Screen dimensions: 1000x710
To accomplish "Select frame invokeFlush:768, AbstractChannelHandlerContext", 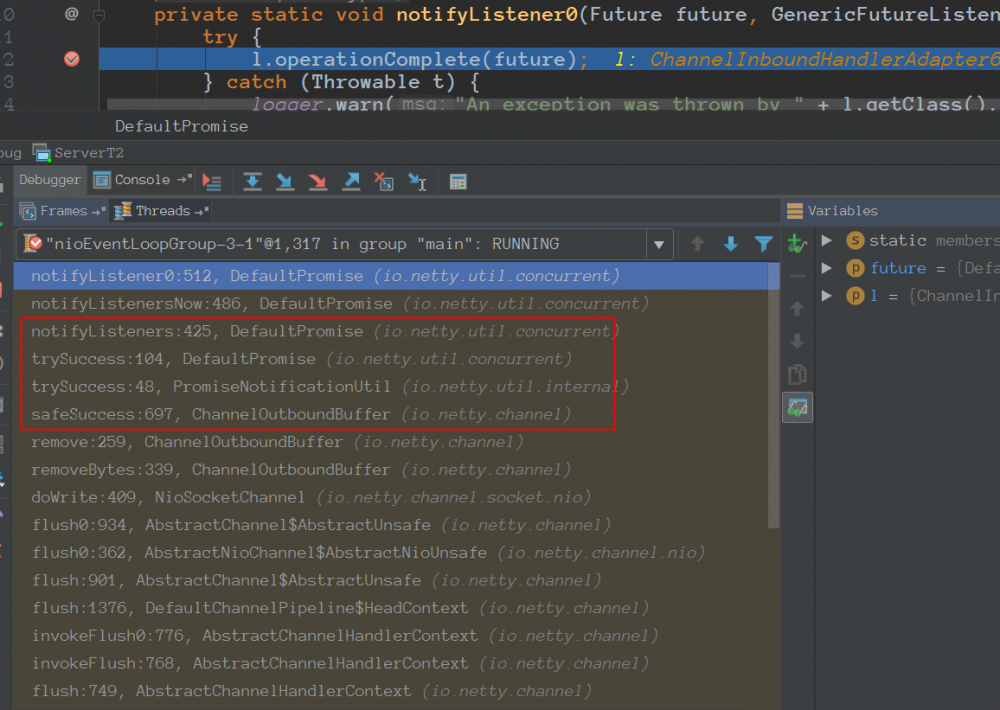I will 391,663.
